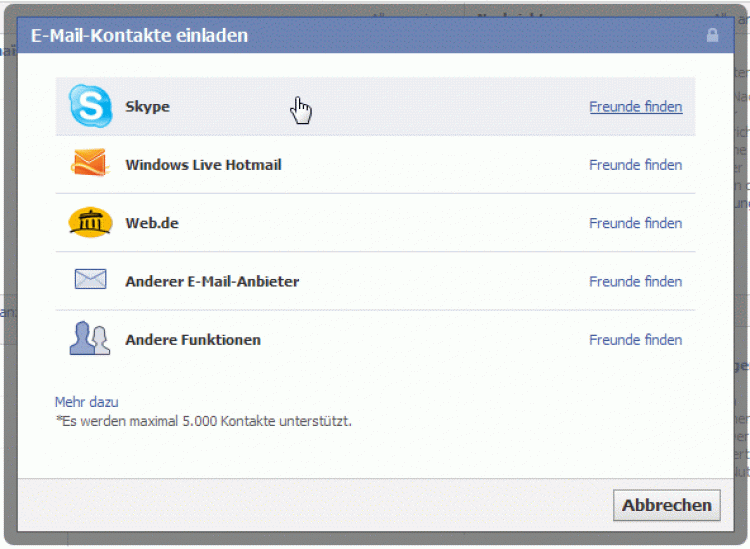750x549 pixels.
Task: Click the Web.de yellow gate icon
Action: pos(90,222)
